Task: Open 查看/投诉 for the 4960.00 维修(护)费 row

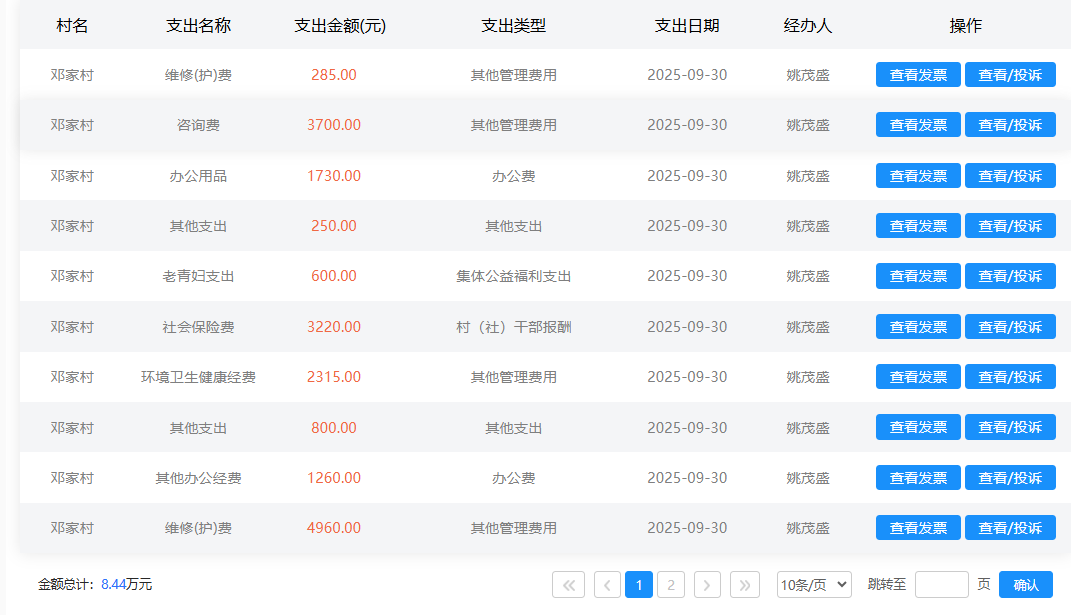Action: pyautogui.click(x=1010, y=528)
